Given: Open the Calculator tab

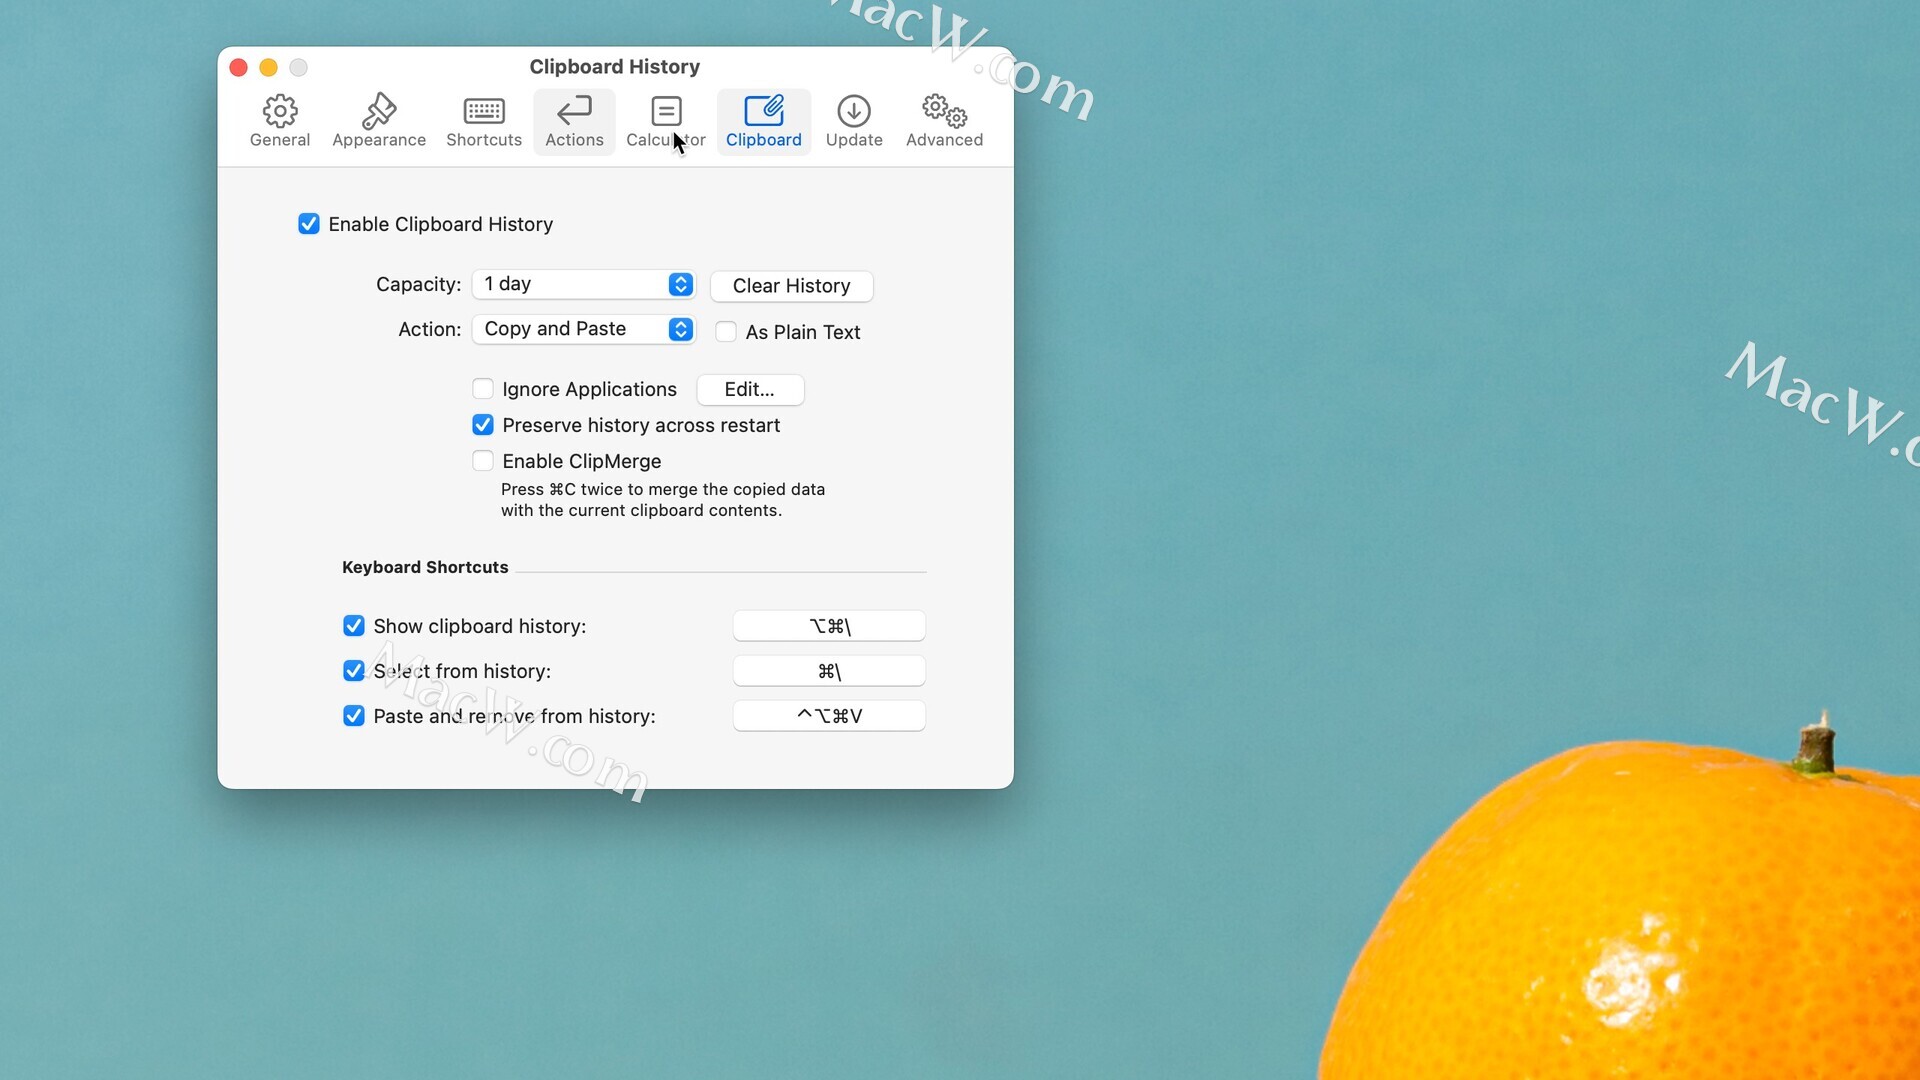Looking at the screenshot, I should [666, 122].
